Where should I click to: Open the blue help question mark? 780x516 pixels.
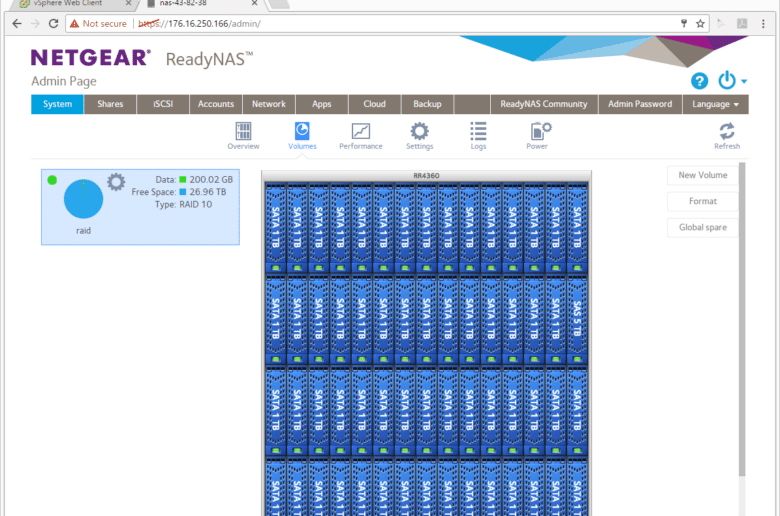coord(699,81)
